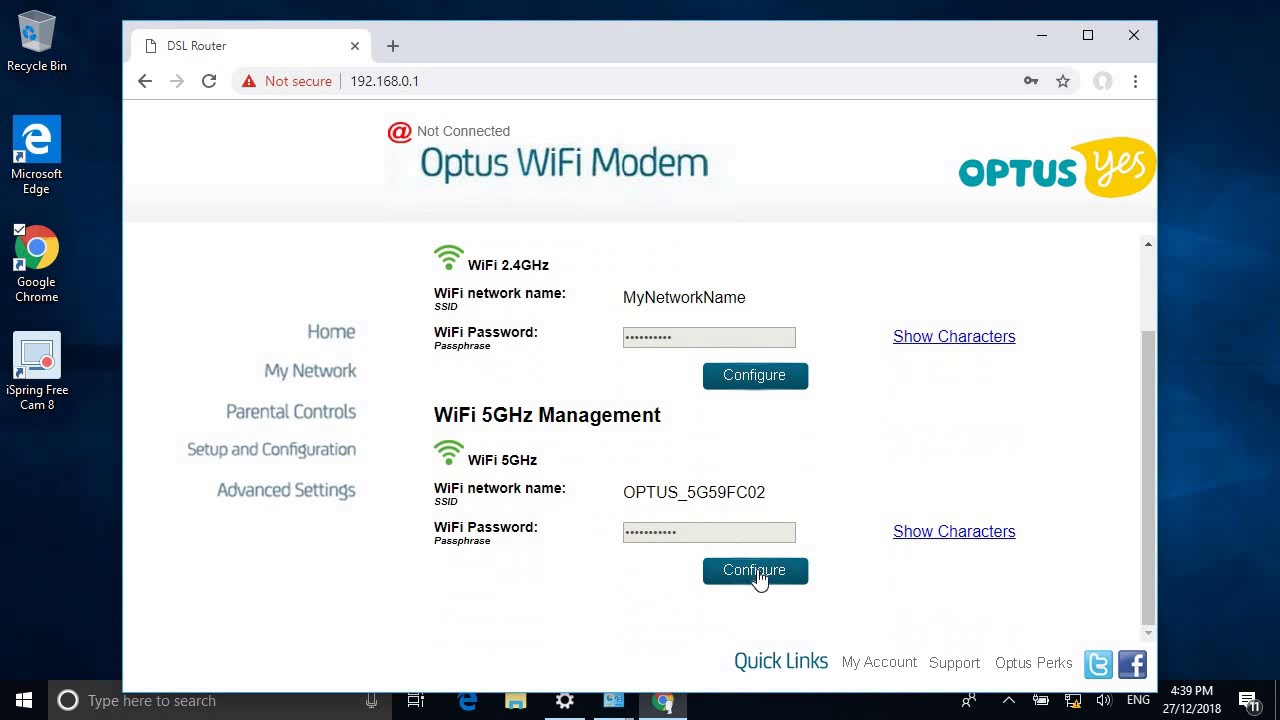Open the clock showing 4:39 PM
Viewport: 1280px width, 720px height.
point(1193,700)
